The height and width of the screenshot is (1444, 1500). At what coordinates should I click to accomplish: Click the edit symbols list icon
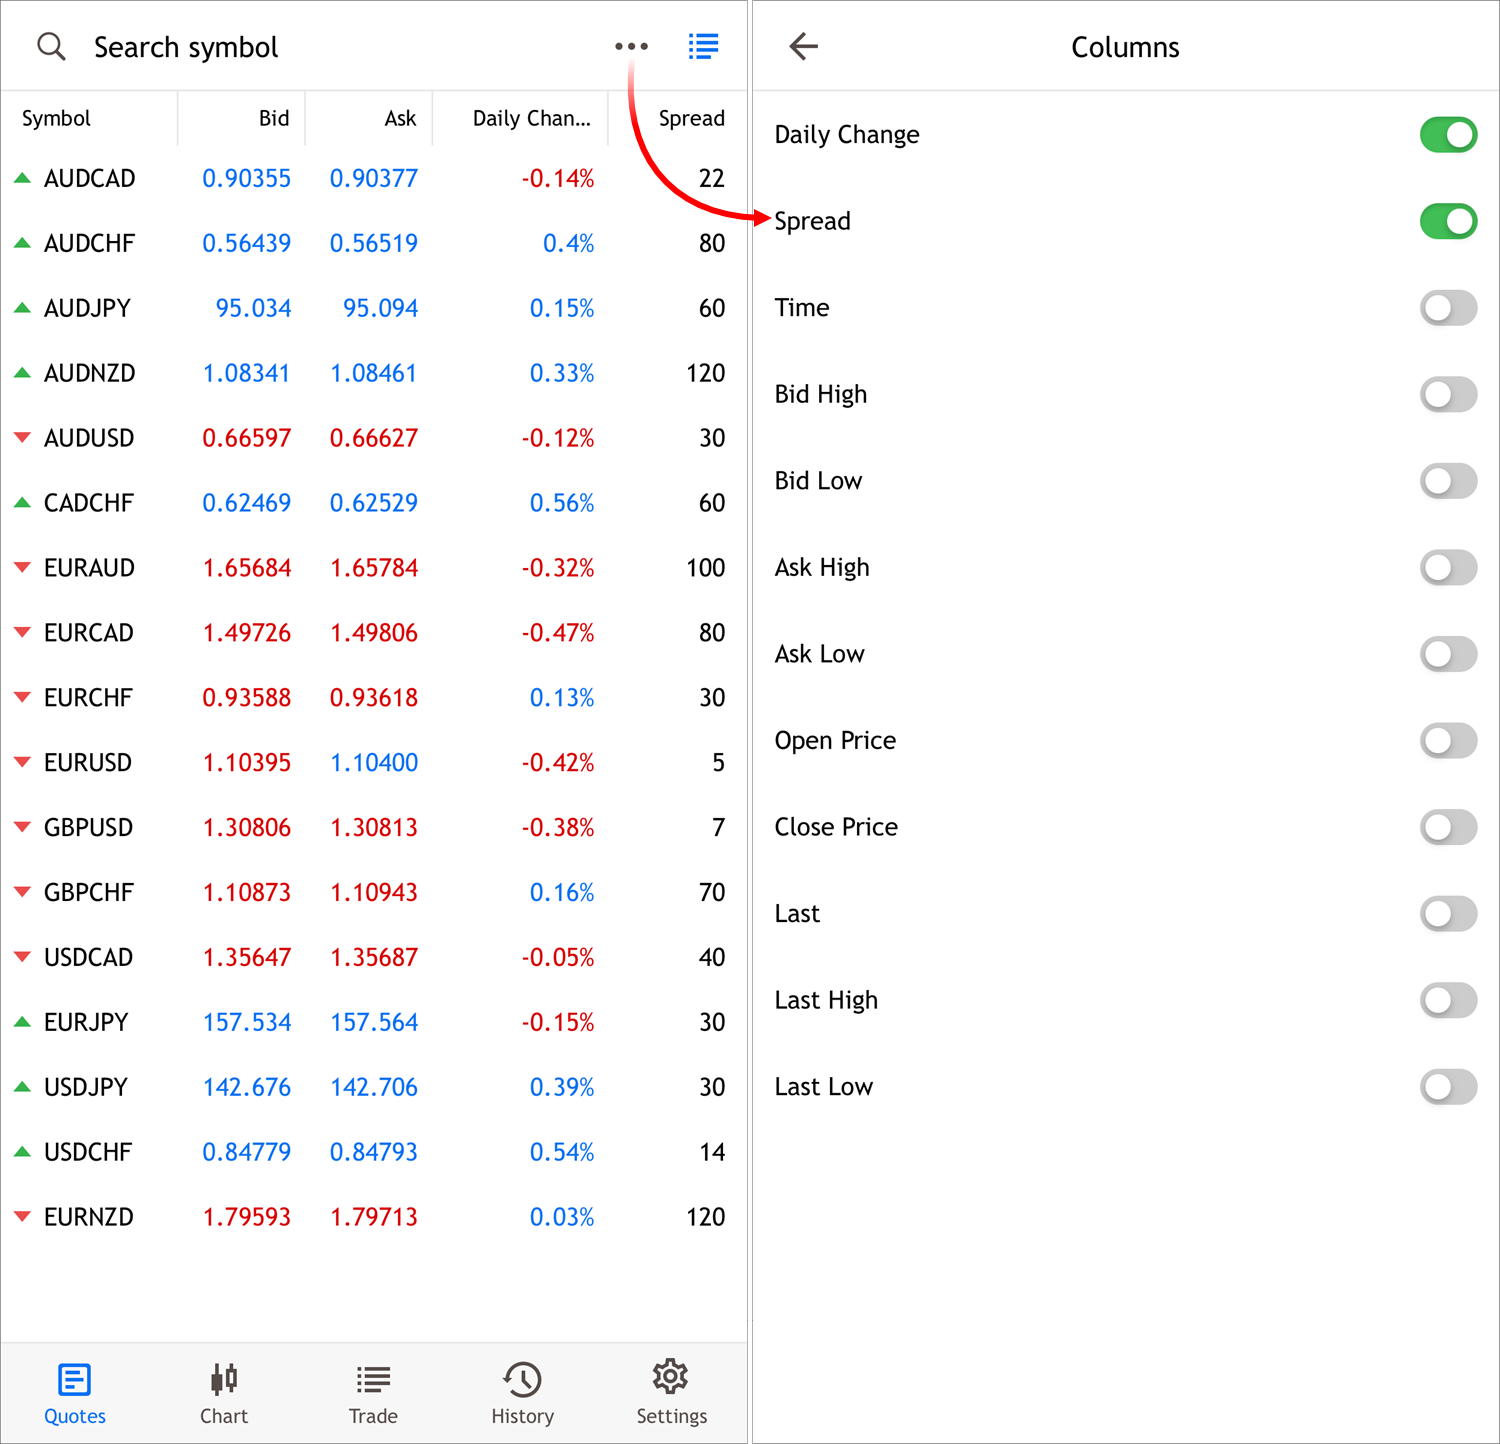703,46
